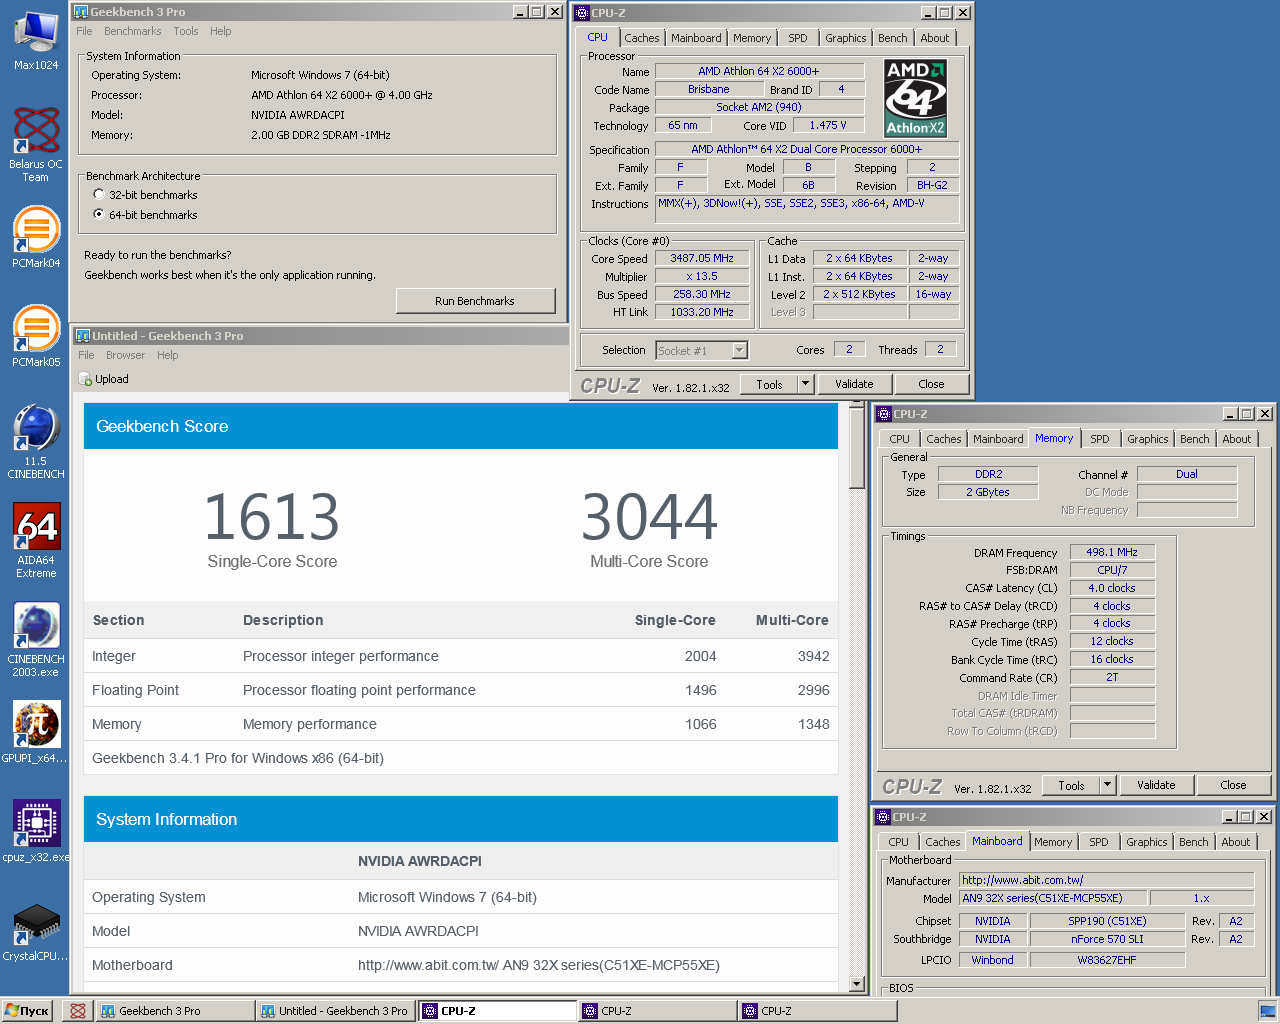Click the abit manufacturer URL field
The width and height of the screenshot is (1280, 1024).
click(x=1106, y=880)
